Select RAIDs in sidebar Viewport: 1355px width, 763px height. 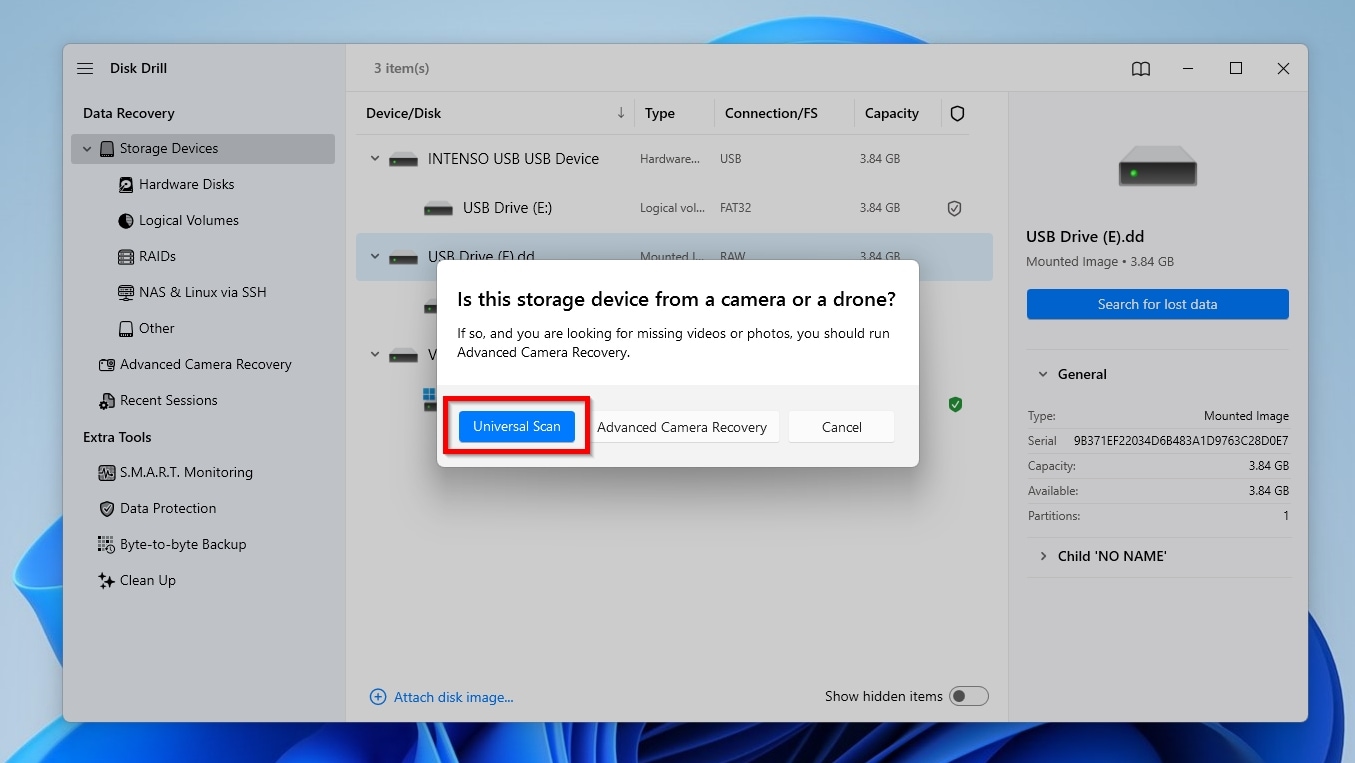tap(157, 256)
